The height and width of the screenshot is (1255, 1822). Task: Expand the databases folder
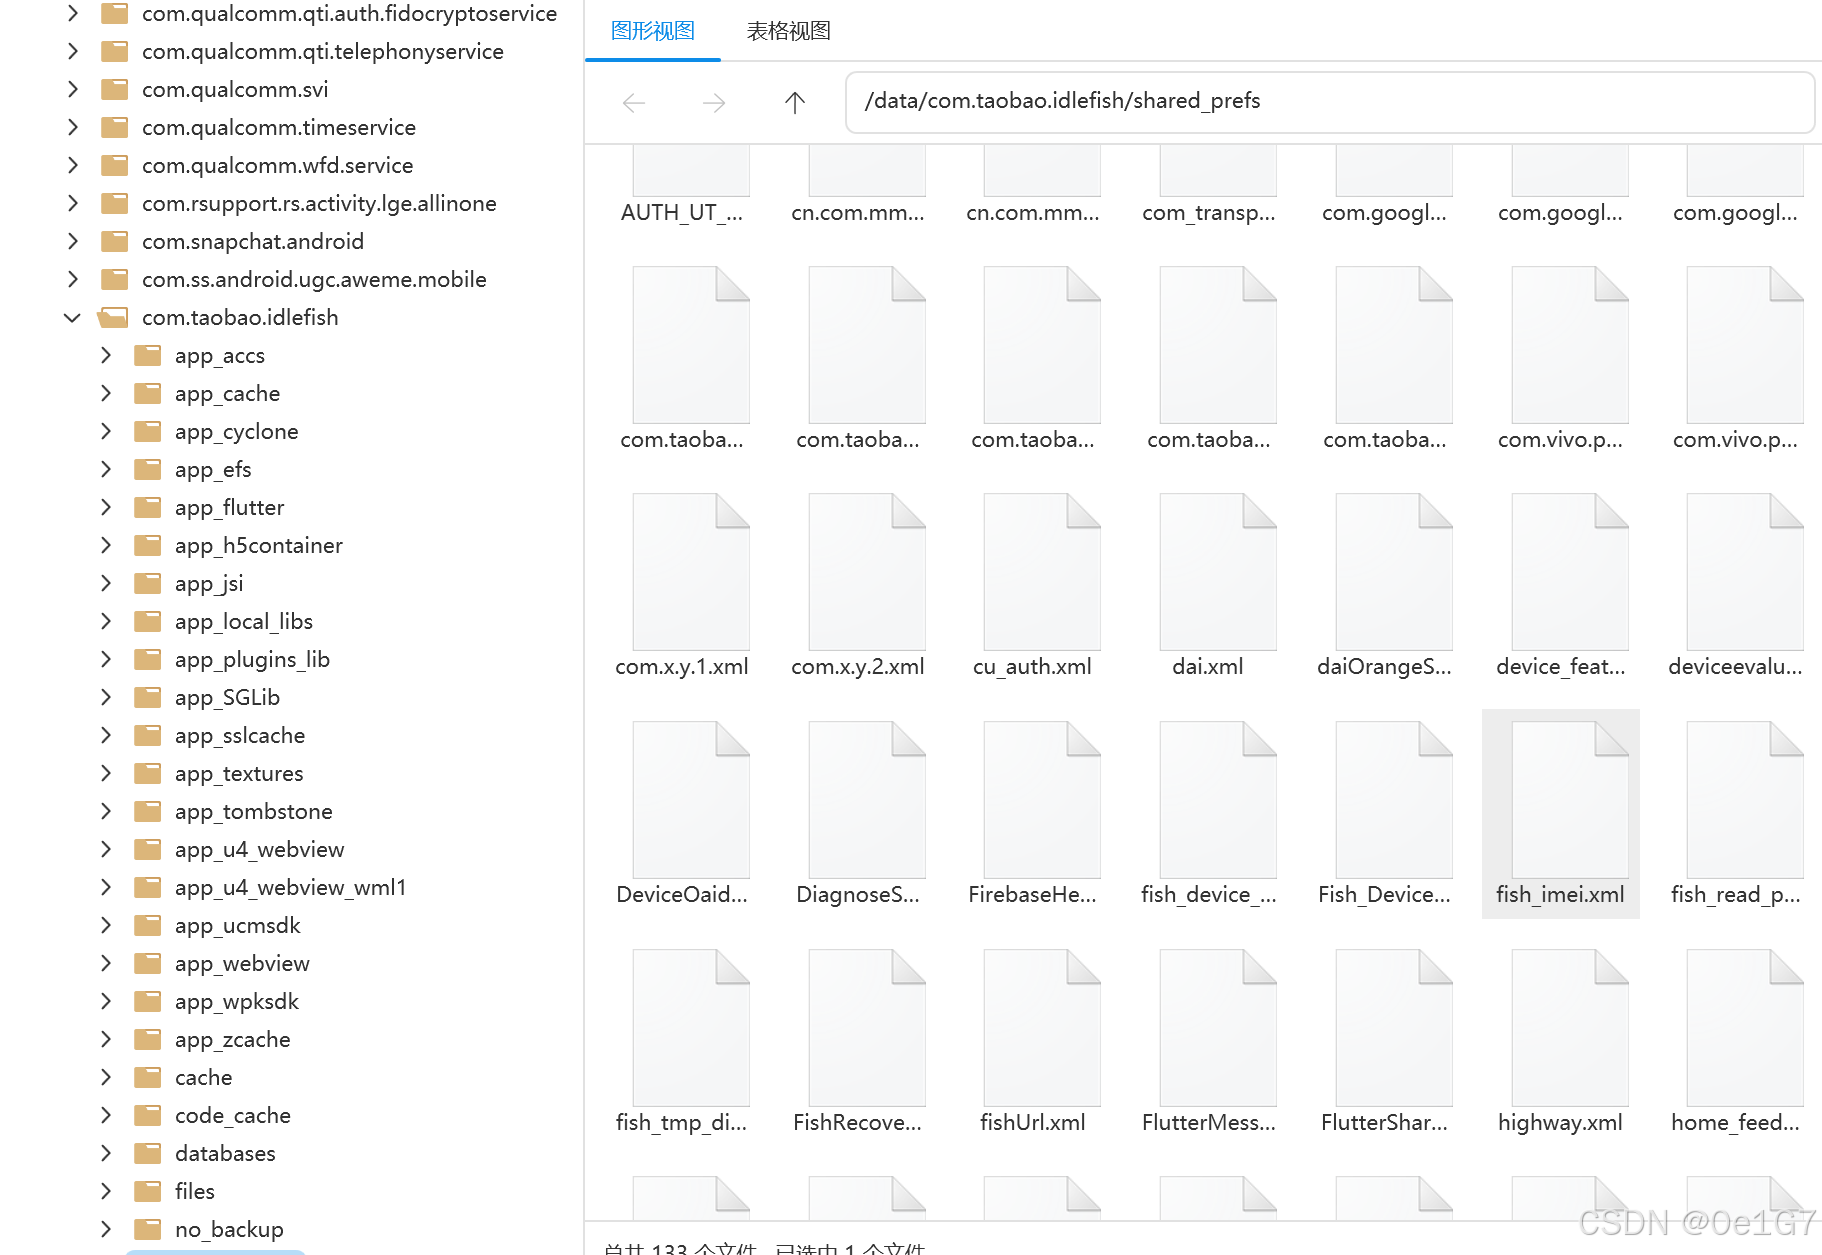pyautogui.click(x=106, y=1153)
